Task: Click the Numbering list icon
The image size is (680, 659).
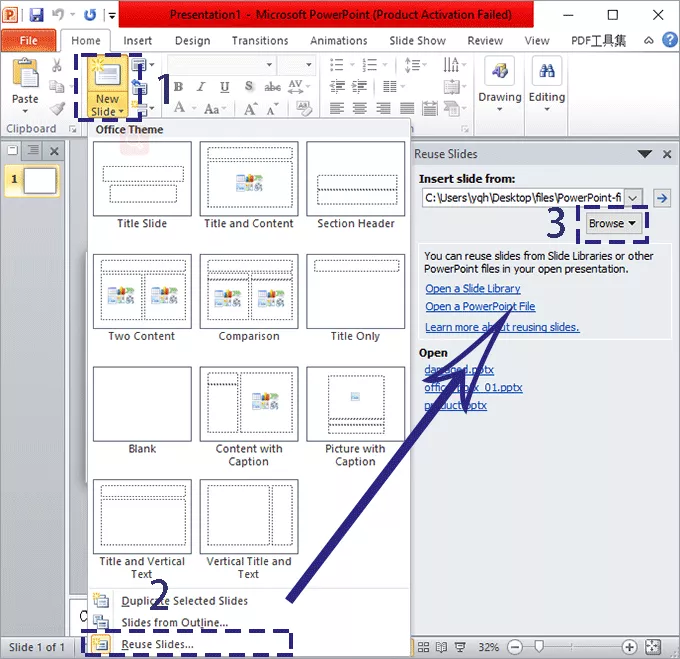Action: 369,65
